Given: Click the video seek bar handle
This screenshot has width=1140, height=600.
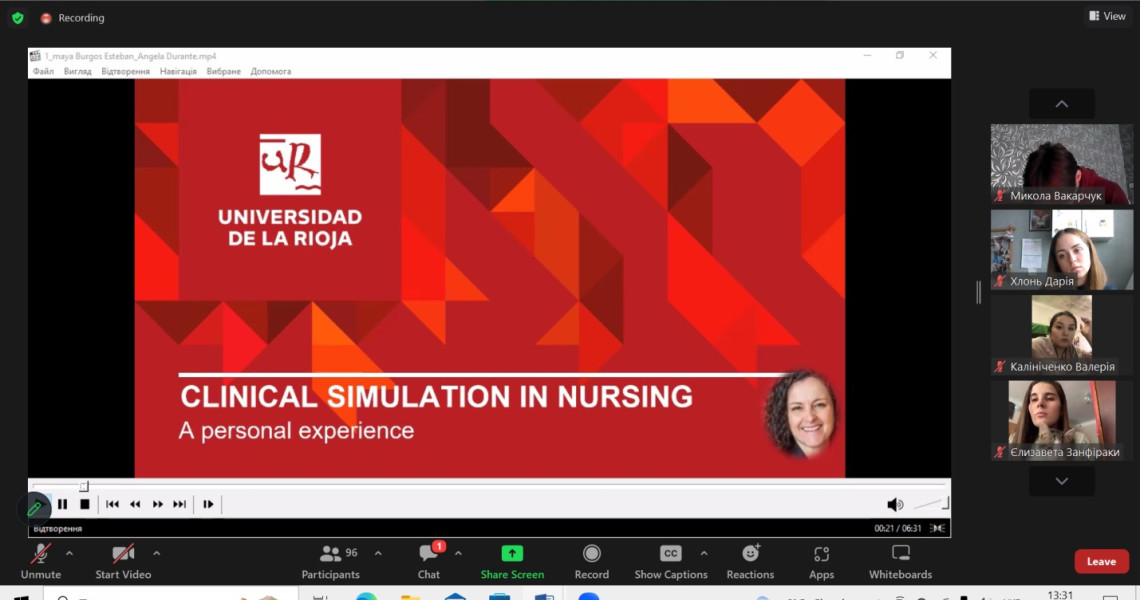Looking at the screenshot, I should pos(84,486).
